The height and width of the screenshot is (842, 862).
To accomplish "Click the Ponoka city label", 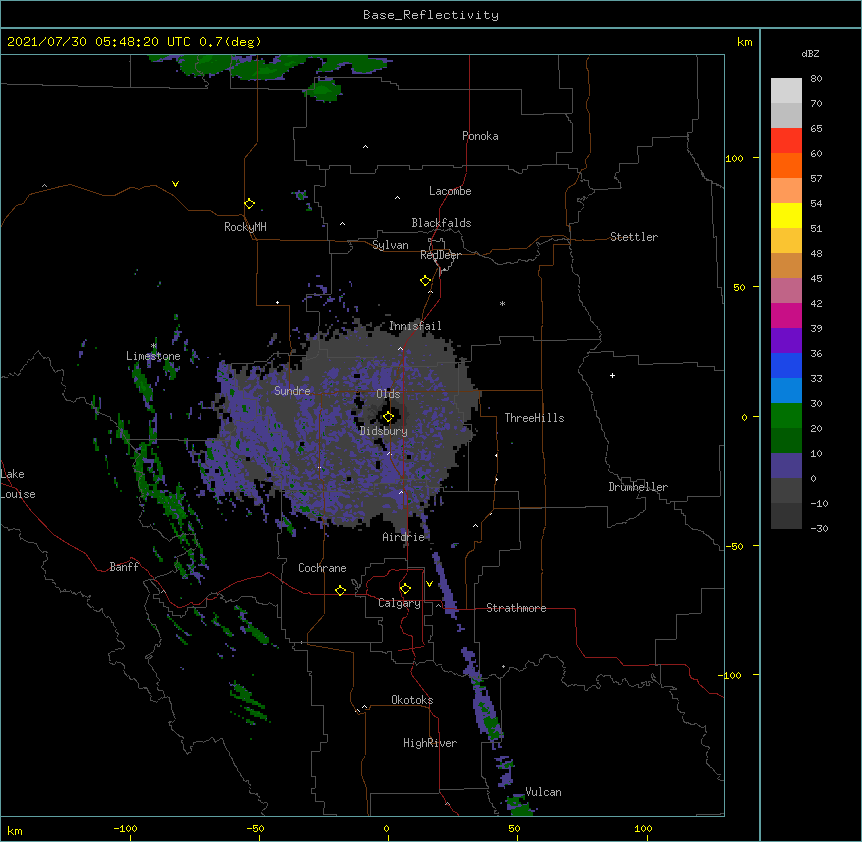I will point(480,136).
